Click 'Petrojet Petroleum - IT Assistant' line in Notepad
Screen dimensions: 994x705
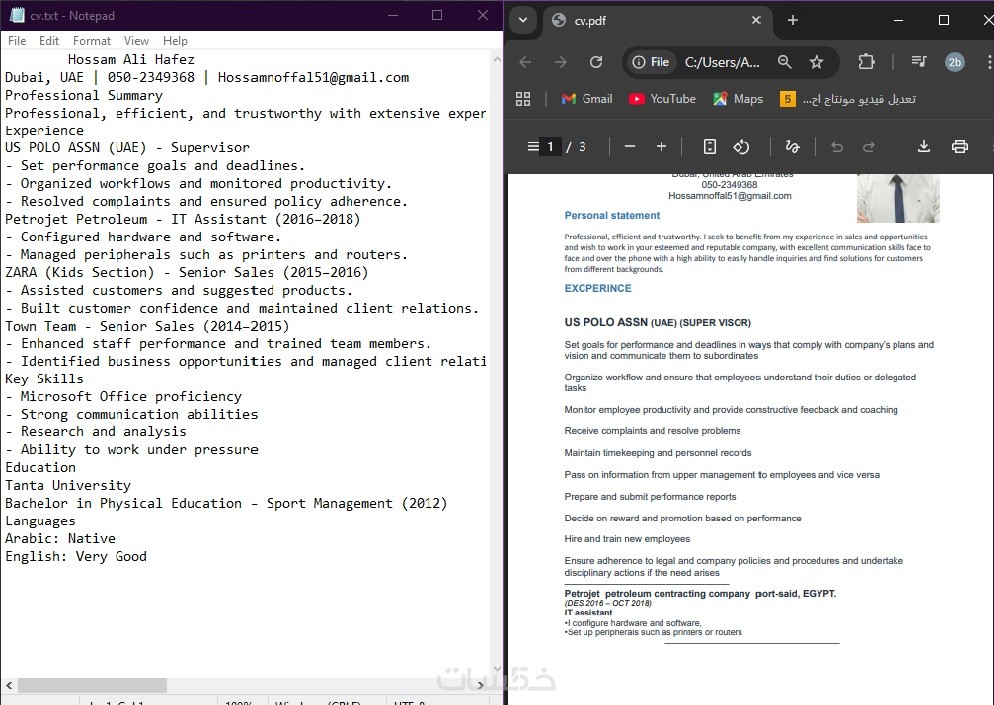tap(183, 219)
